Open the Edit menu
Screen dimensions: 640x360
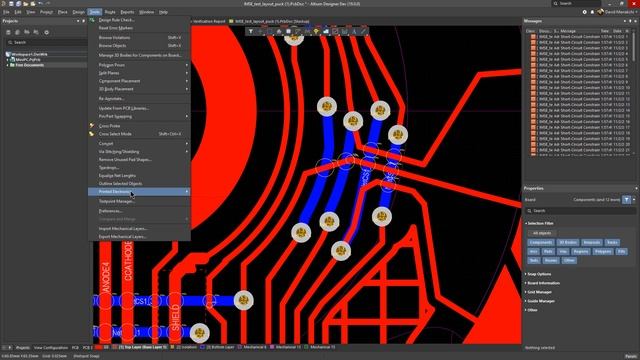coord(18,12)
